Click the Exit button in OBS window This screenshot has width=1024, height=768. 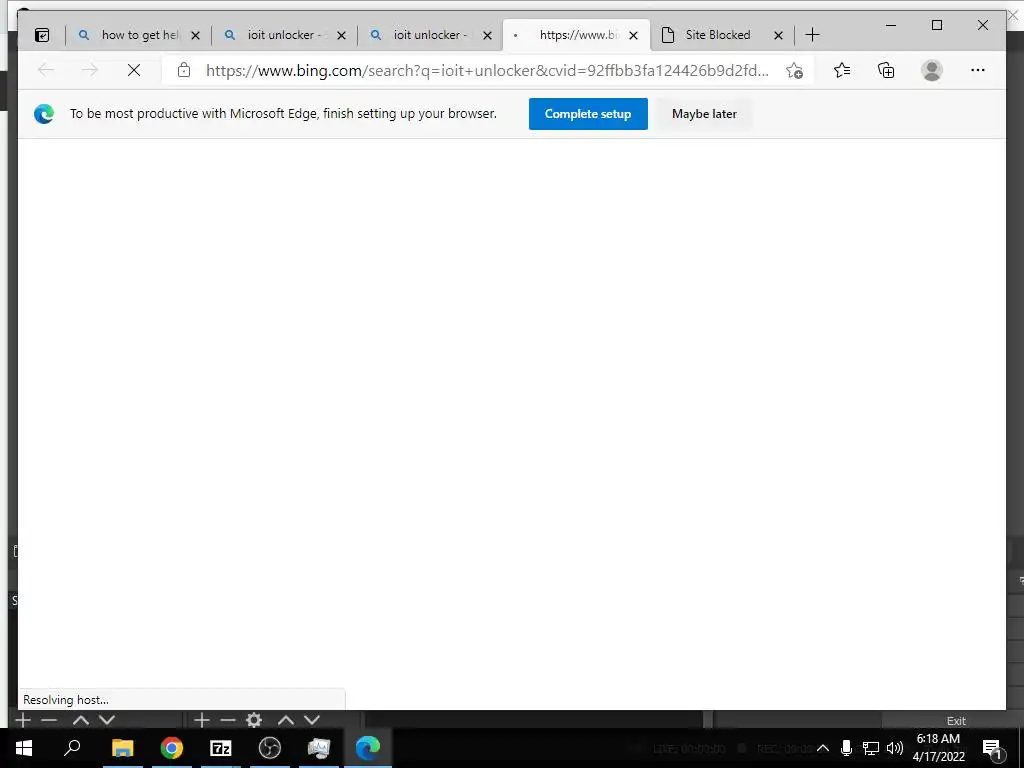point(956,720)
